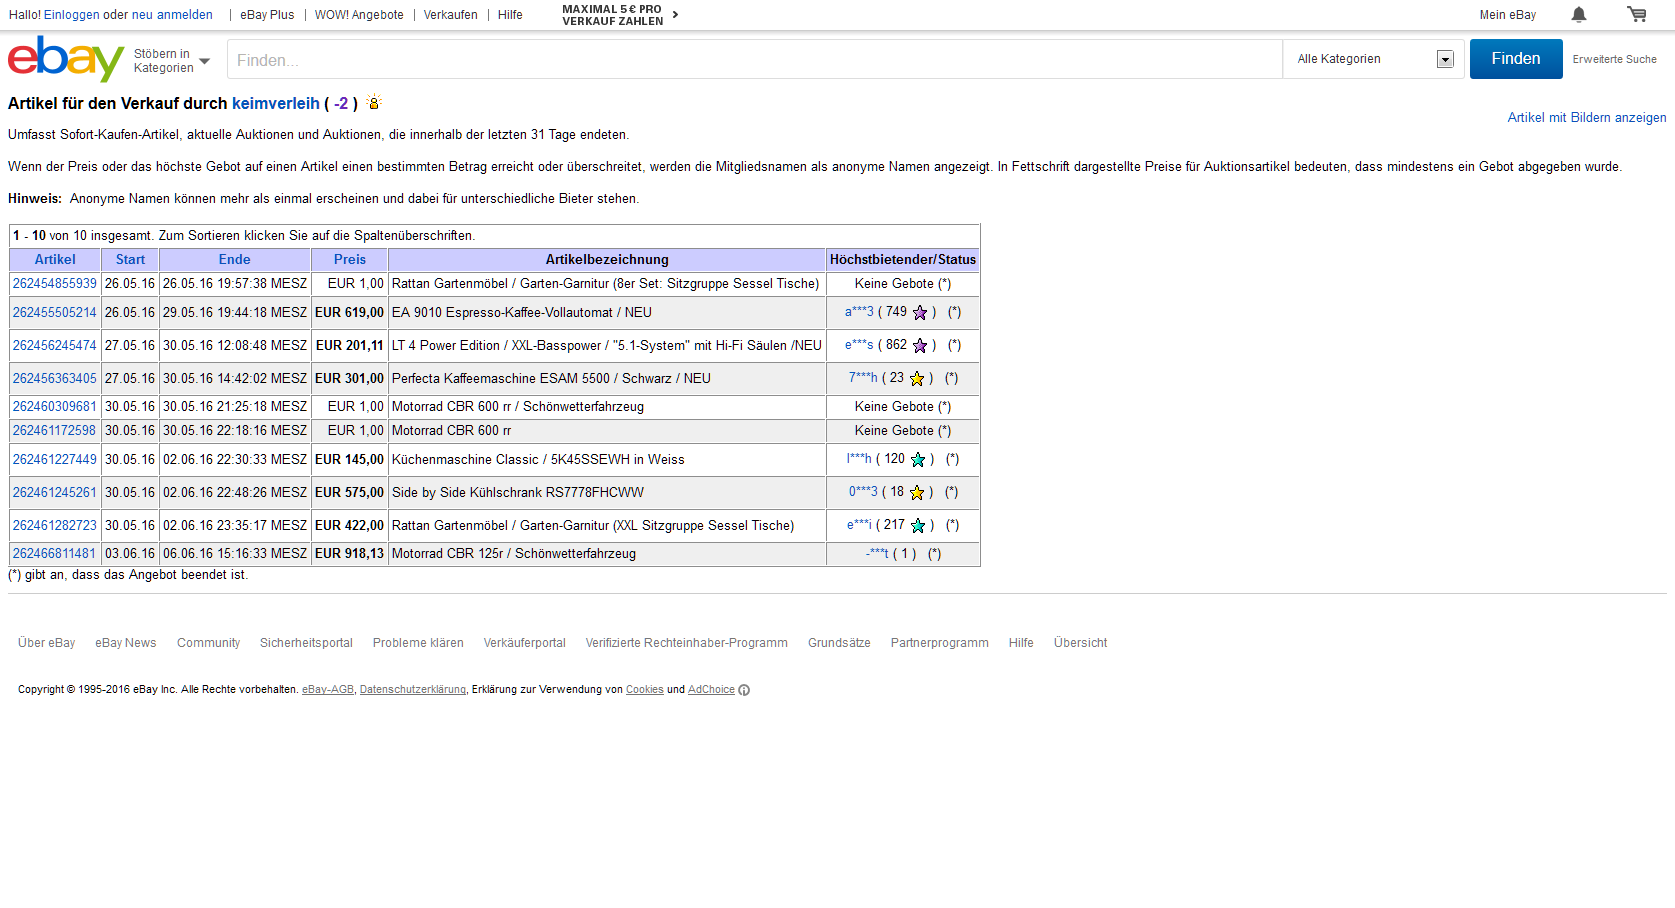Sort table by Ende column
Screen dimensions: 1675x908
click(235, 259)
